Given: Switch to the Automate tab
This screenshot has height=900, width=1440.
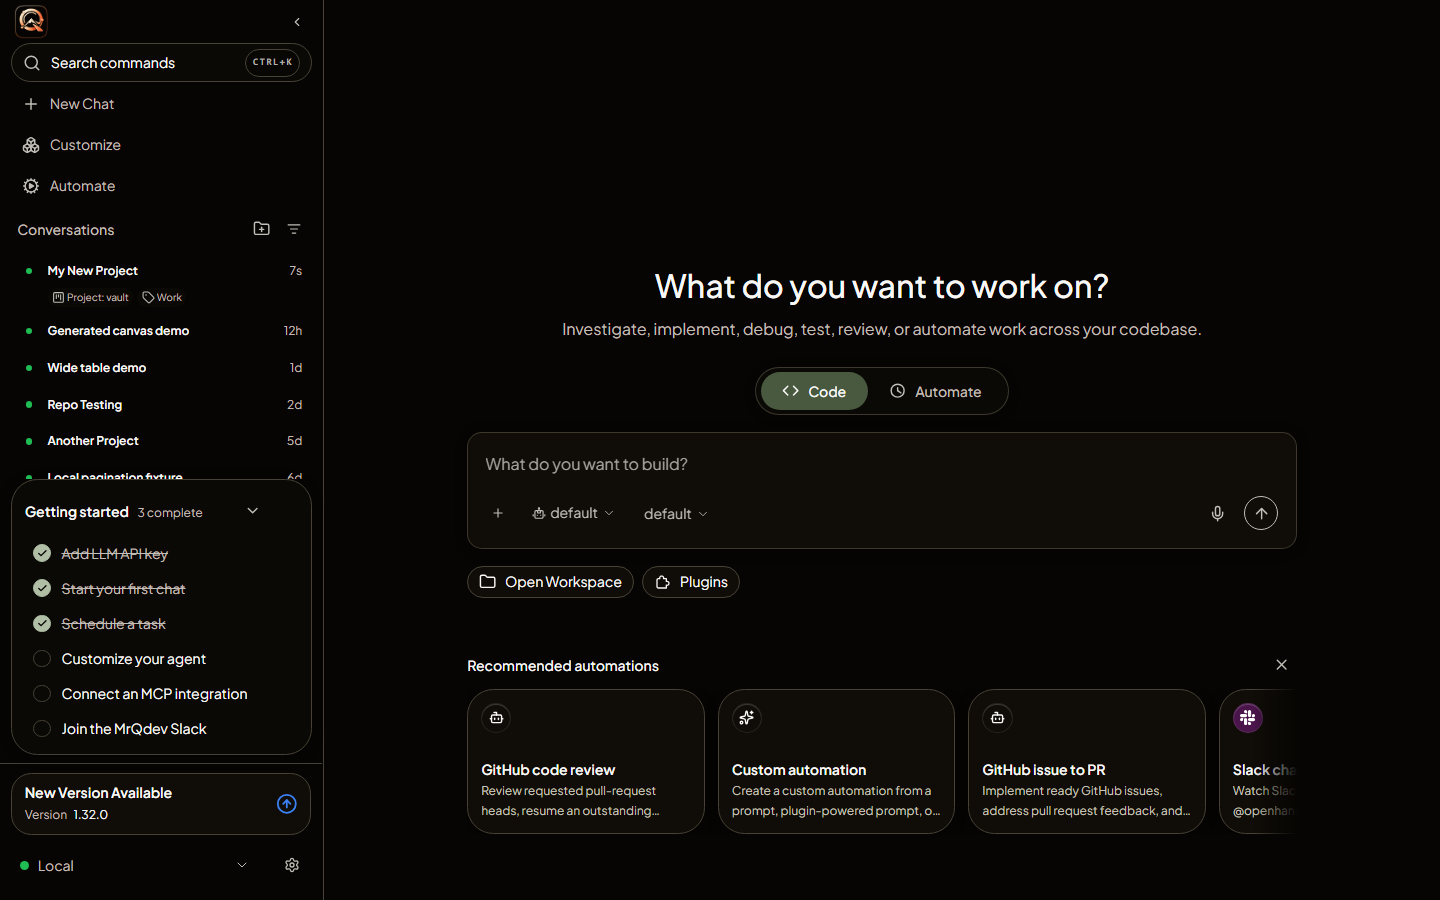Looking at the screenshot, I should (936, 391).
